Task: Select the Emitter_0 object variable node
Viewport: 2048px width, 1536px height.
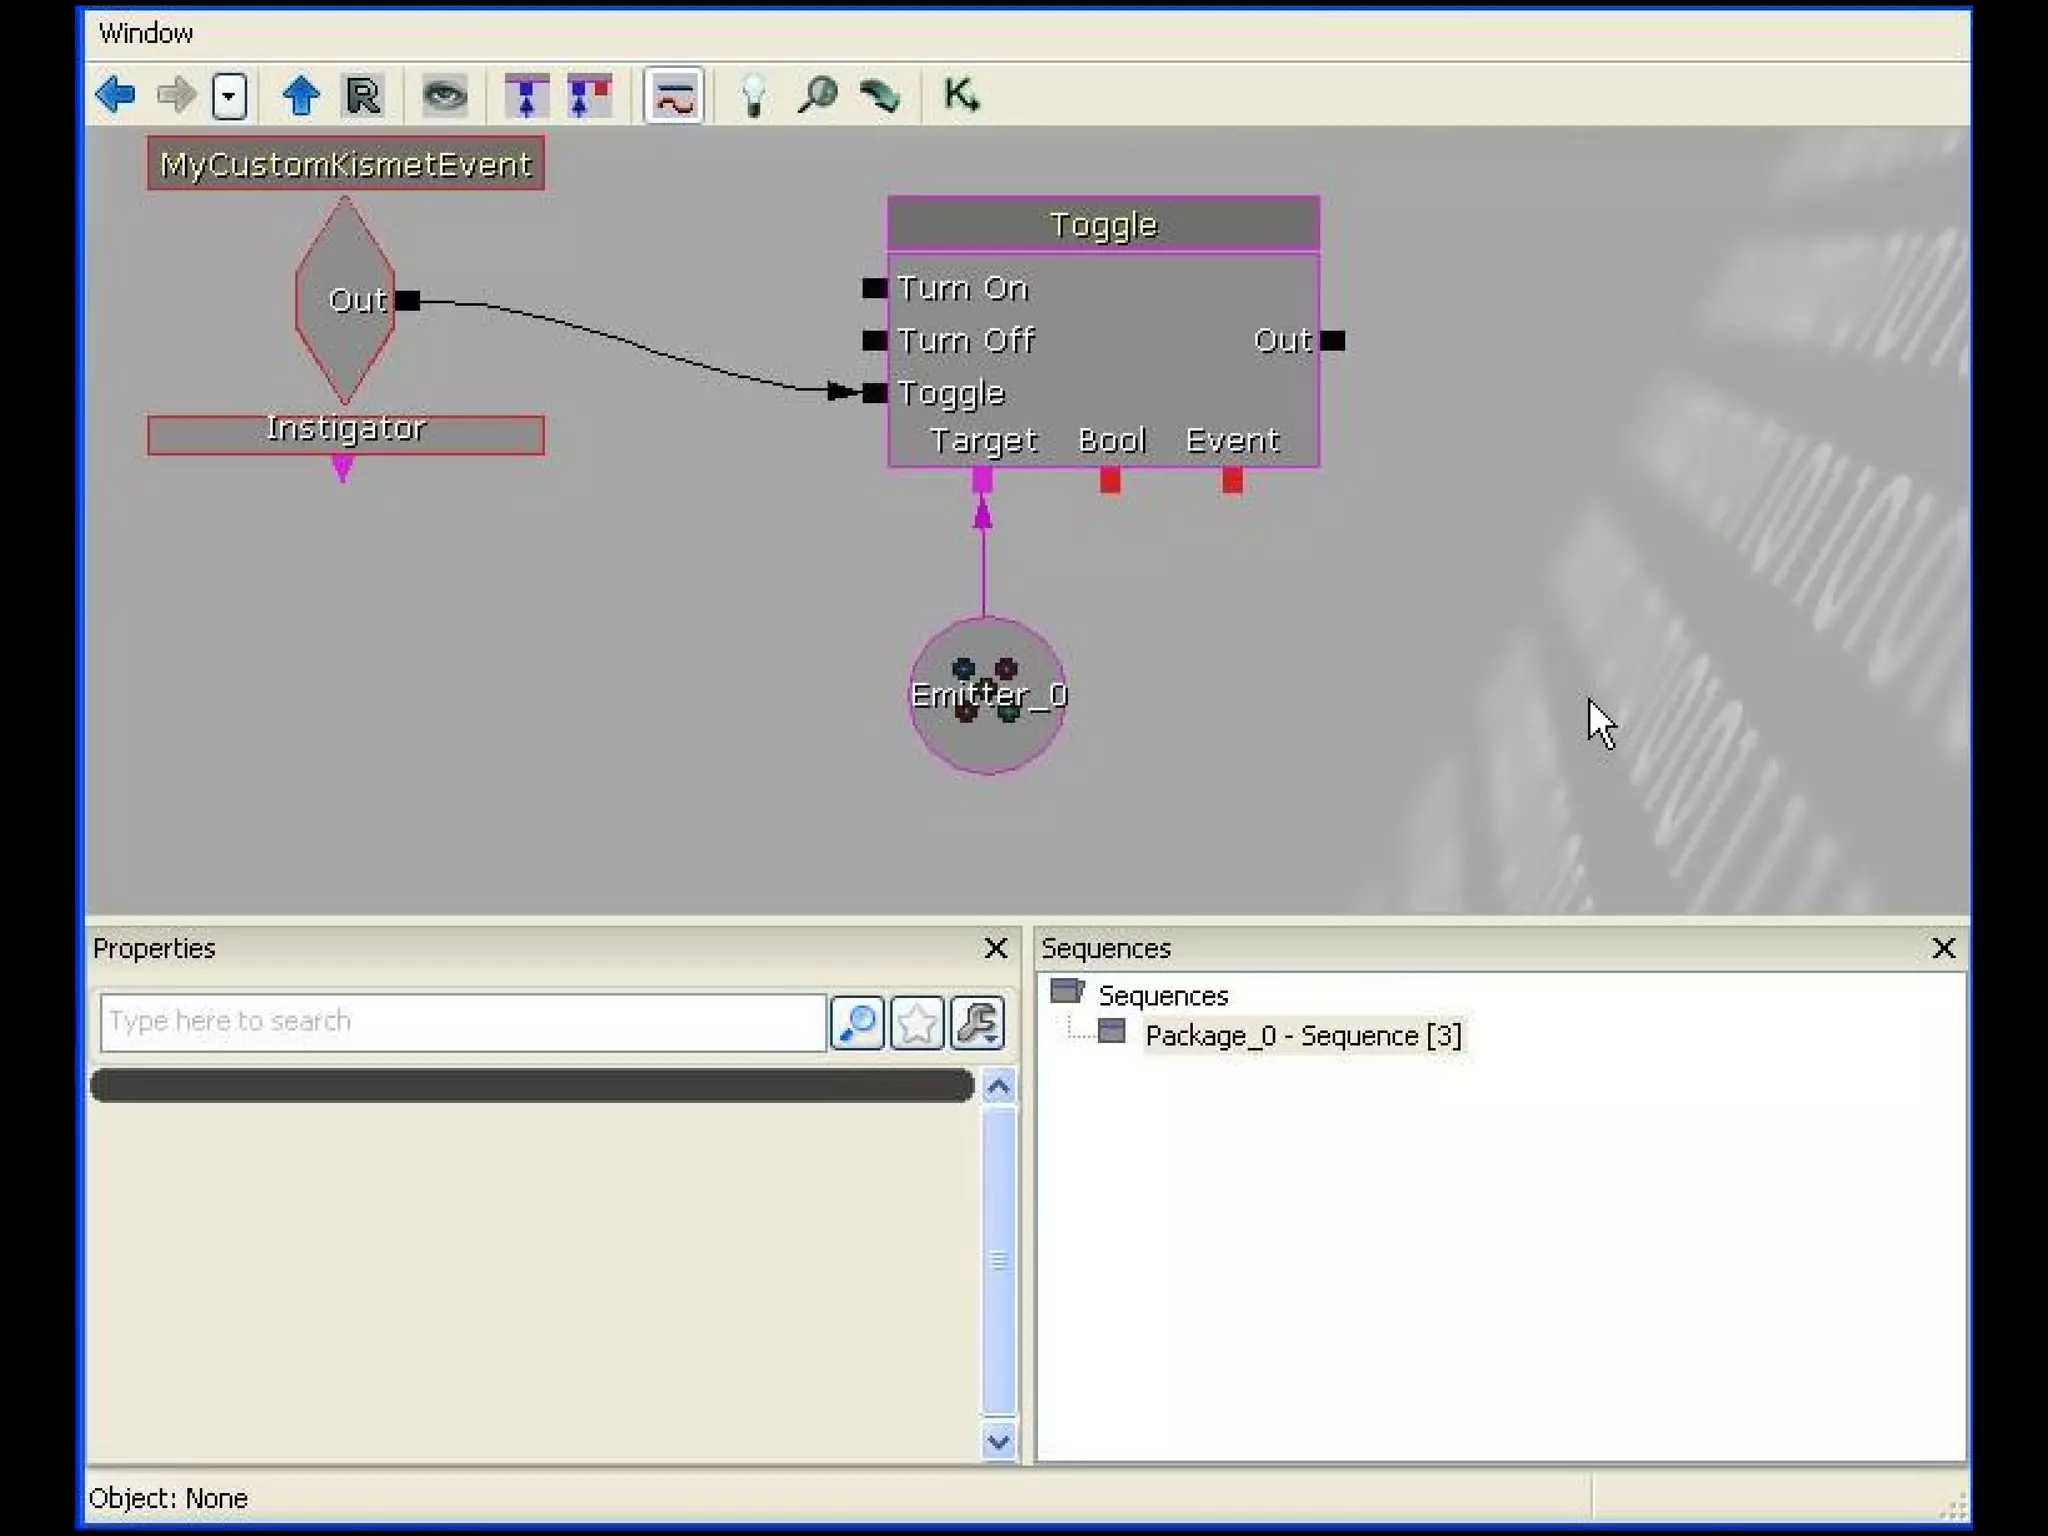Action: tap(987, 695)
